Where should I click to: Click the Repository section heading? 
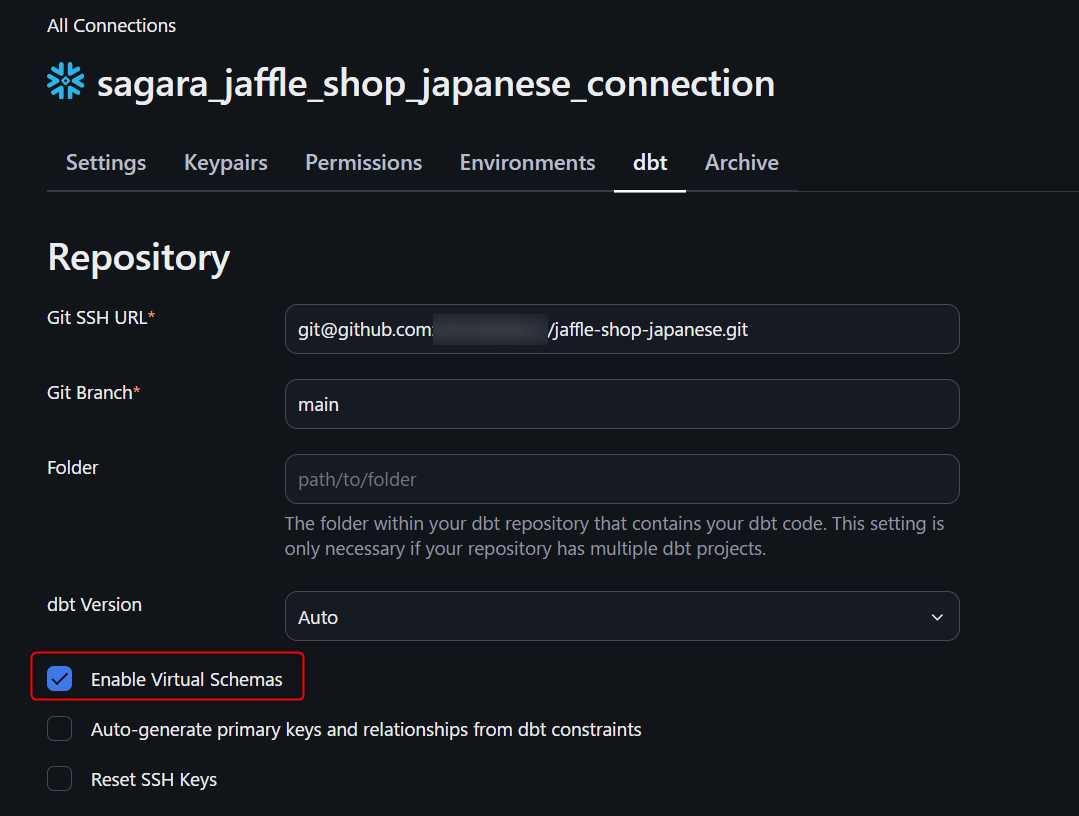138,258
